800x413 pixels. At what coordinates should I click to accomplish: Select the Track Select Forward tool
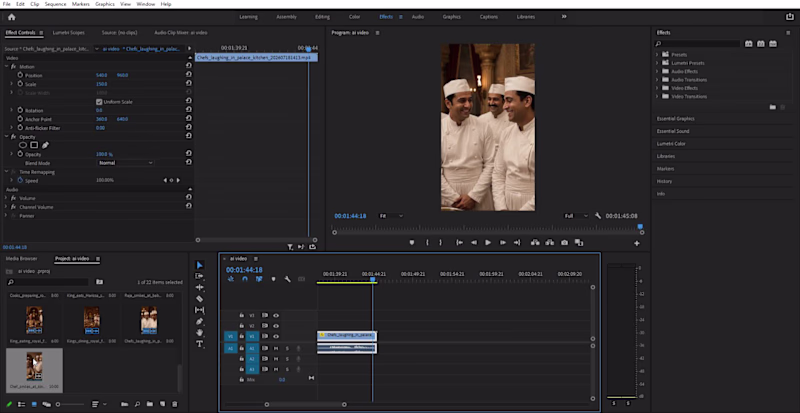tap(199, 276)
